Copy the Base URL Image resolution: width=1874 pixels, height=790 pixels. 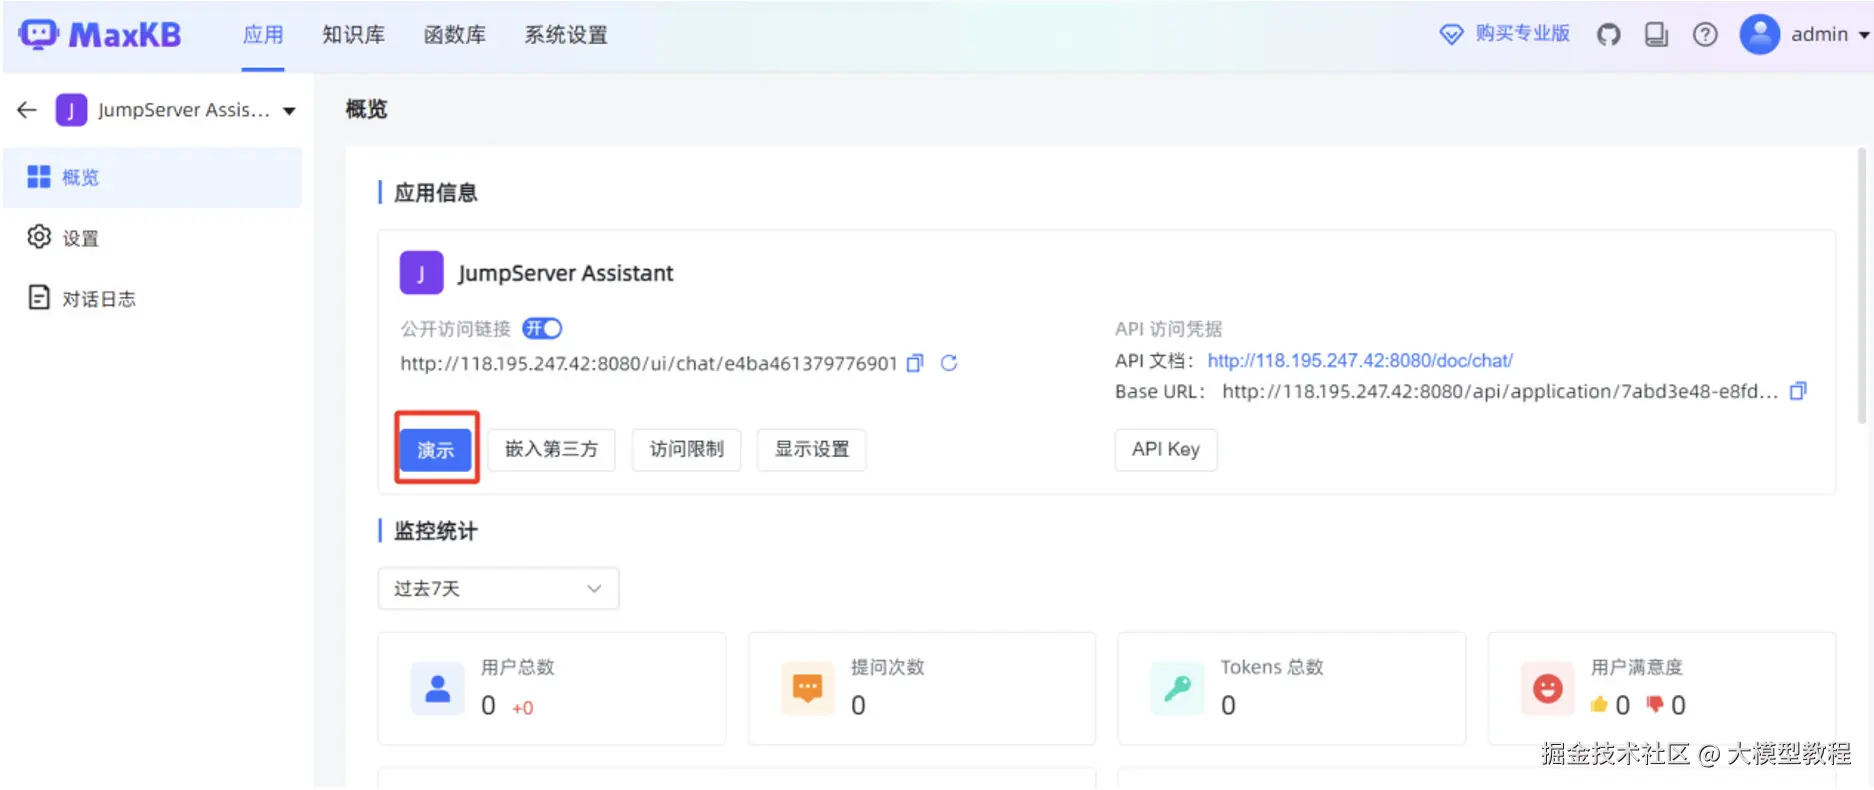(1798, 391)
